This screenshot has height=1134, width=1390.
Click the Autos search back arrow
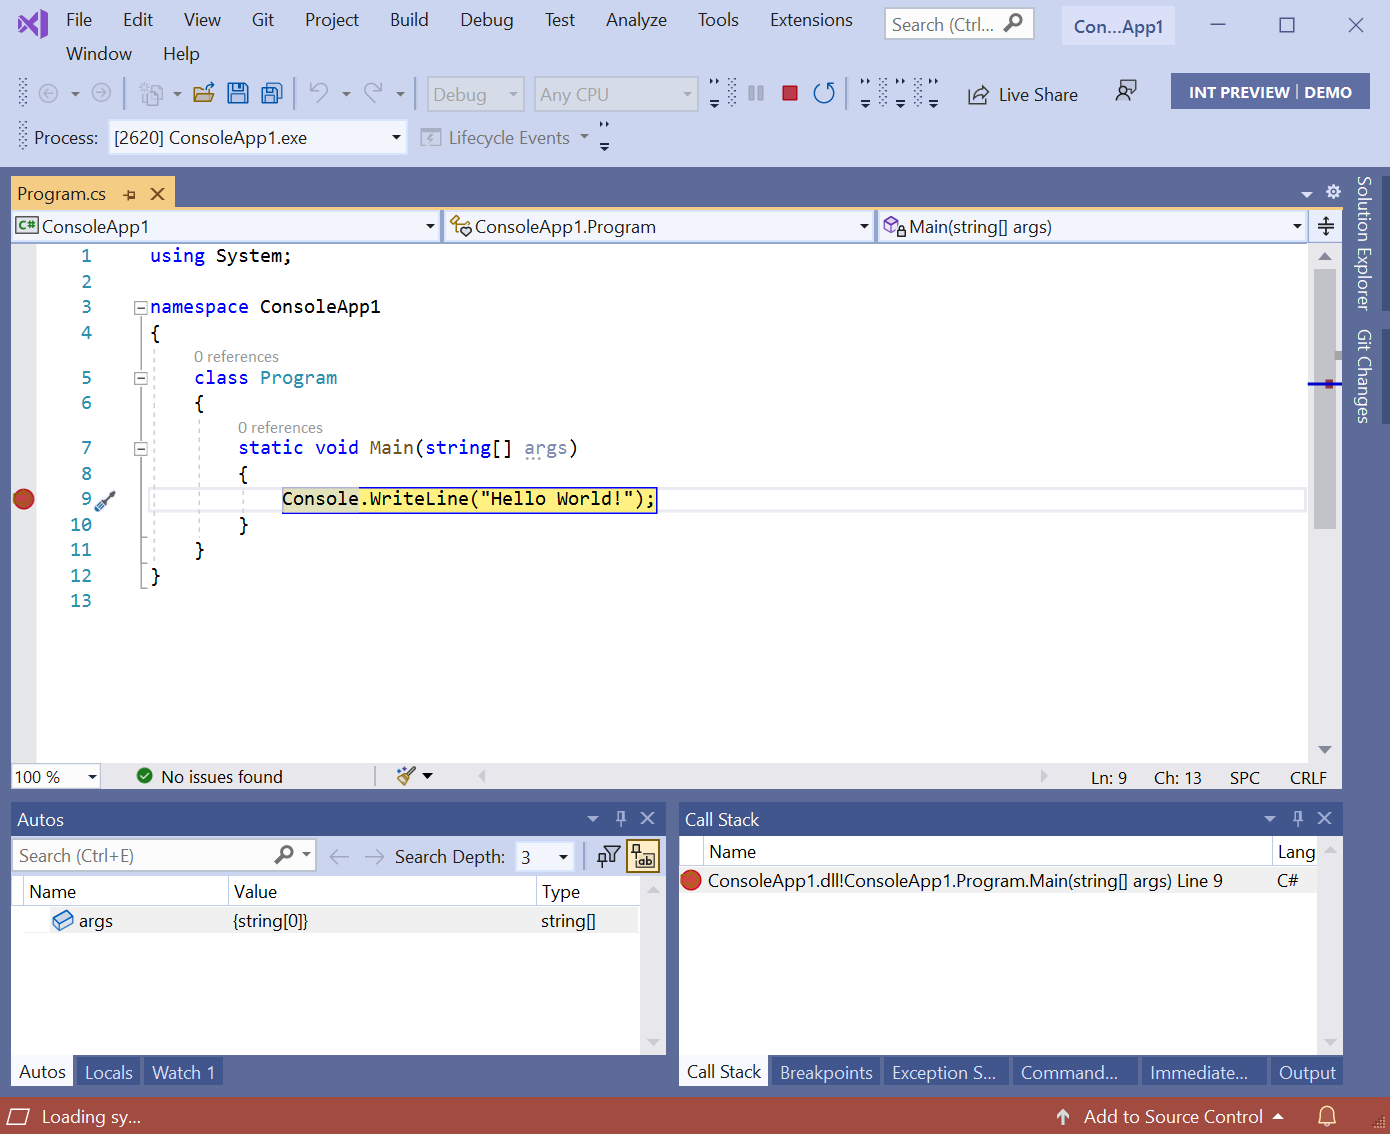click(339, 857)
